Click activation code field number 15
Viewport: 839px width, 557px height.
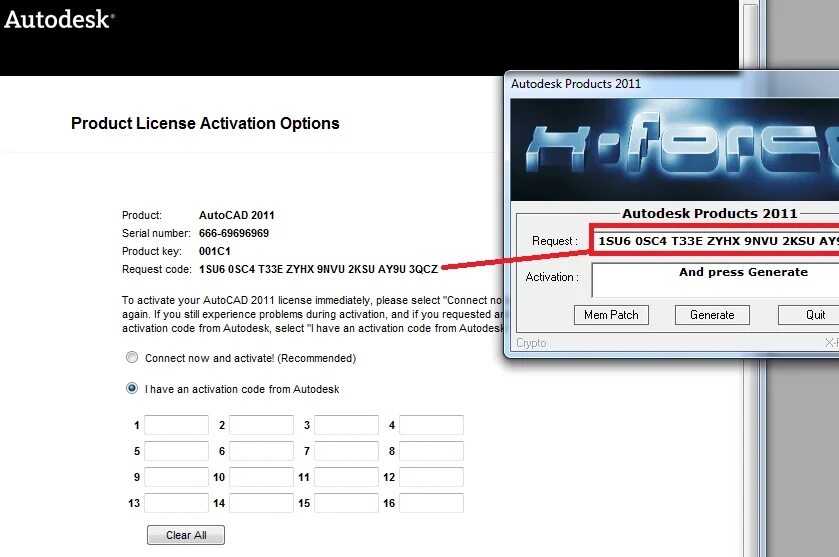pos(347,503)
